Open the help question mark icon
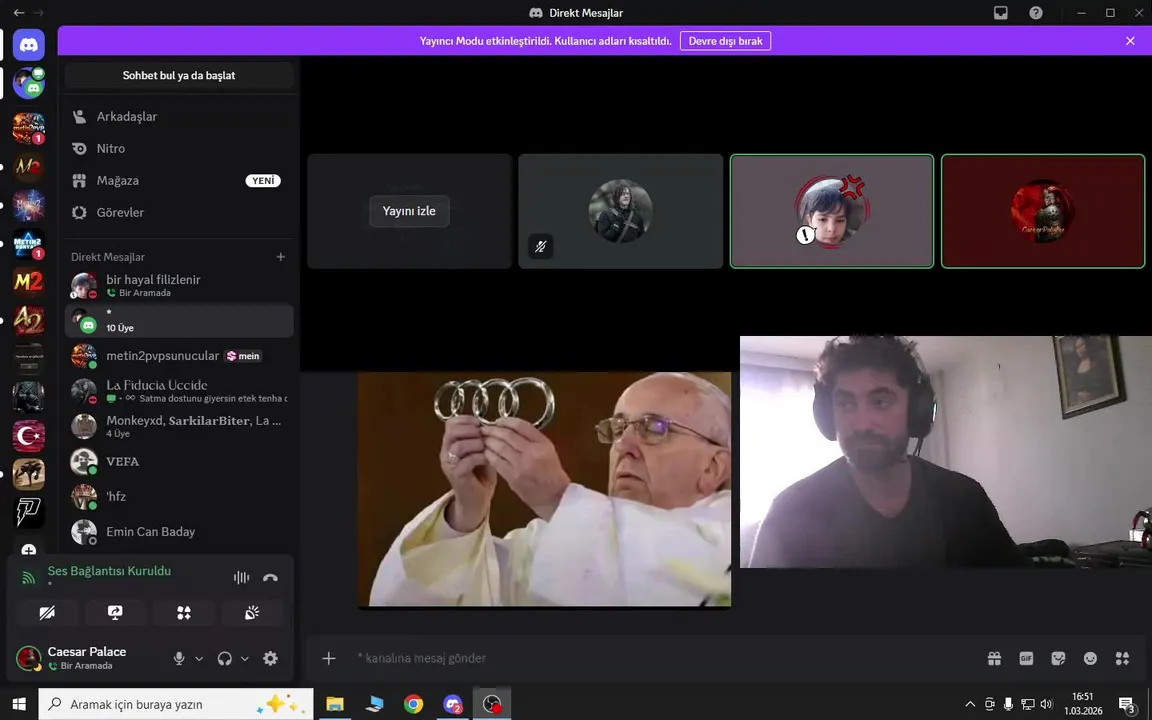 coord(1036,12)
